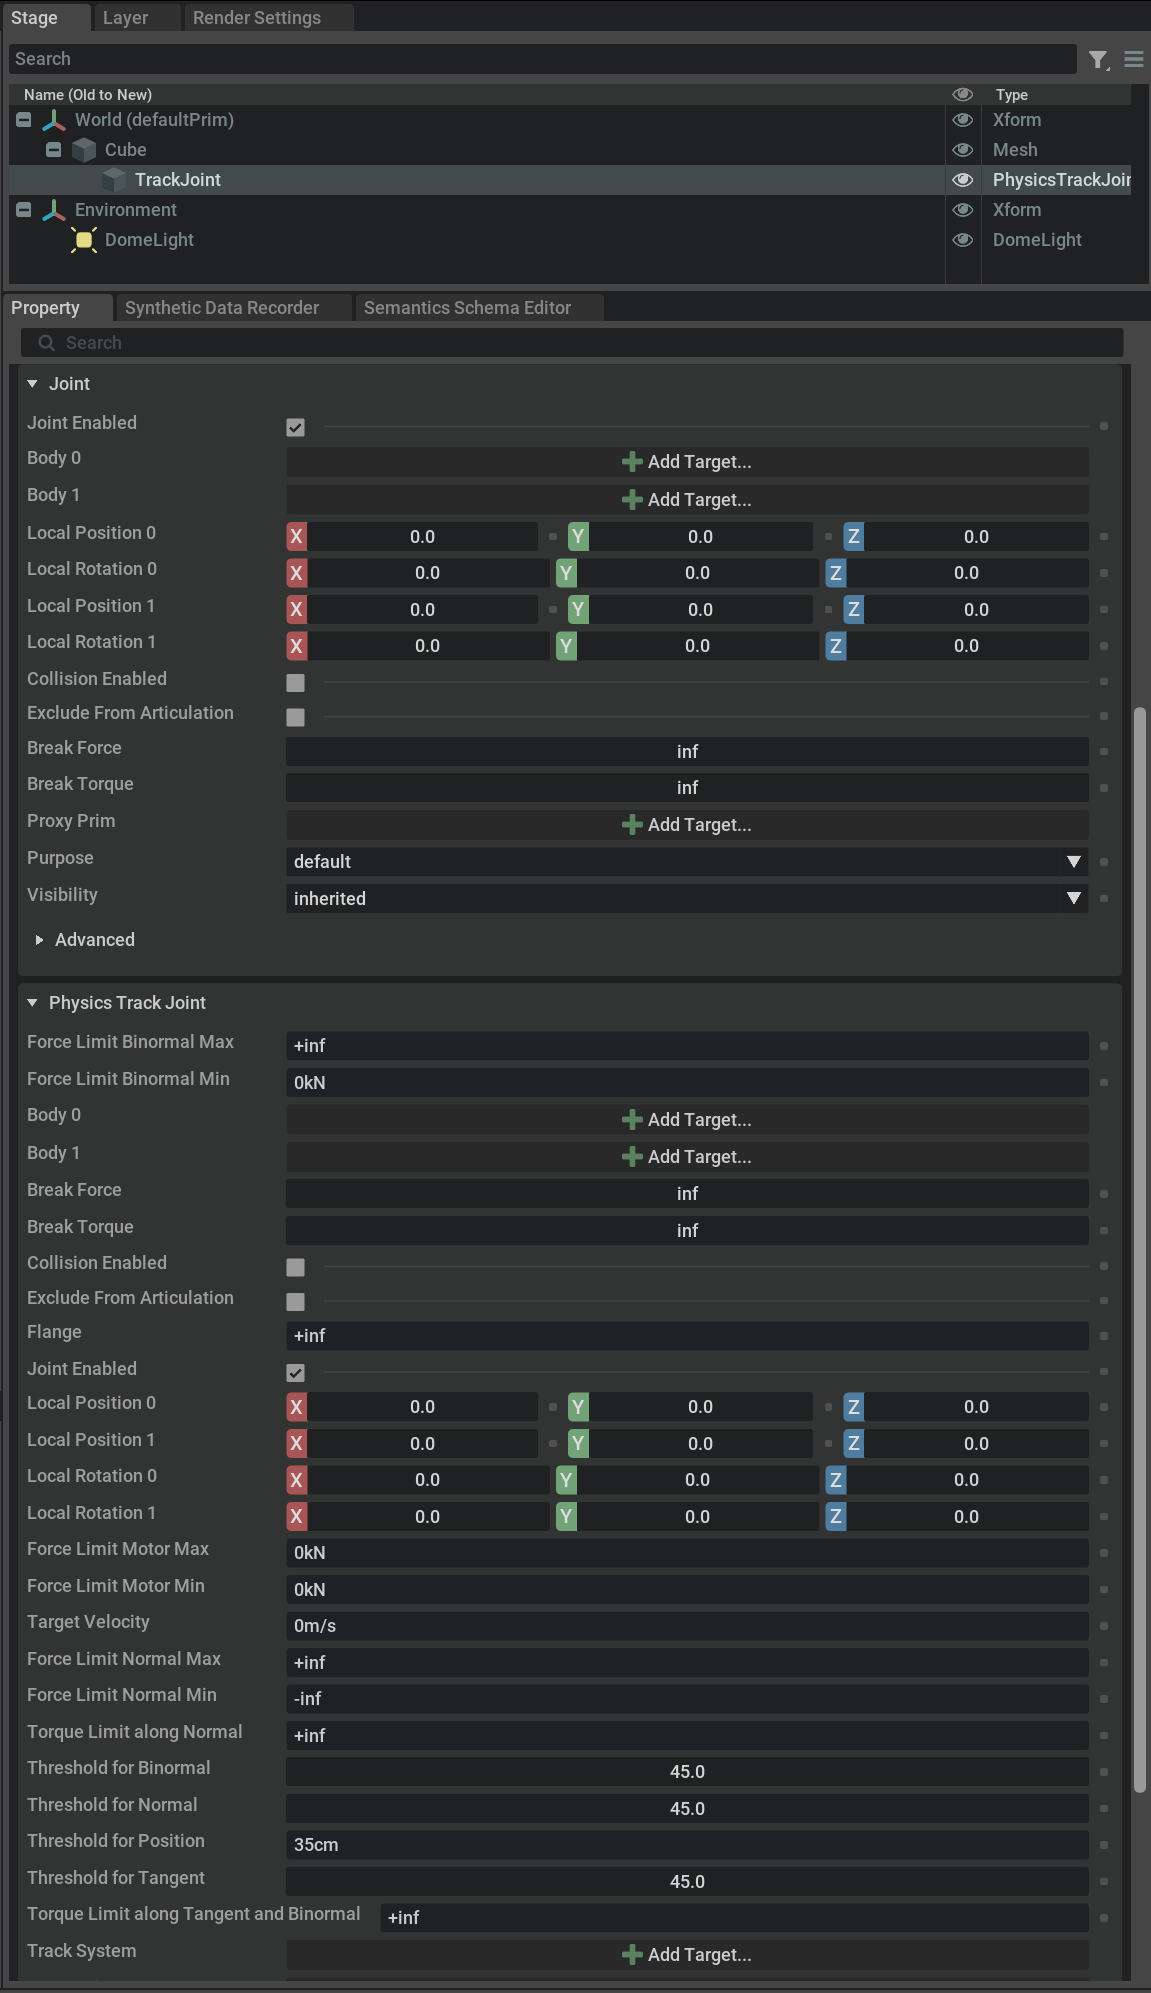Click Torque Limit along Normal field

[x=687, y=1736]
